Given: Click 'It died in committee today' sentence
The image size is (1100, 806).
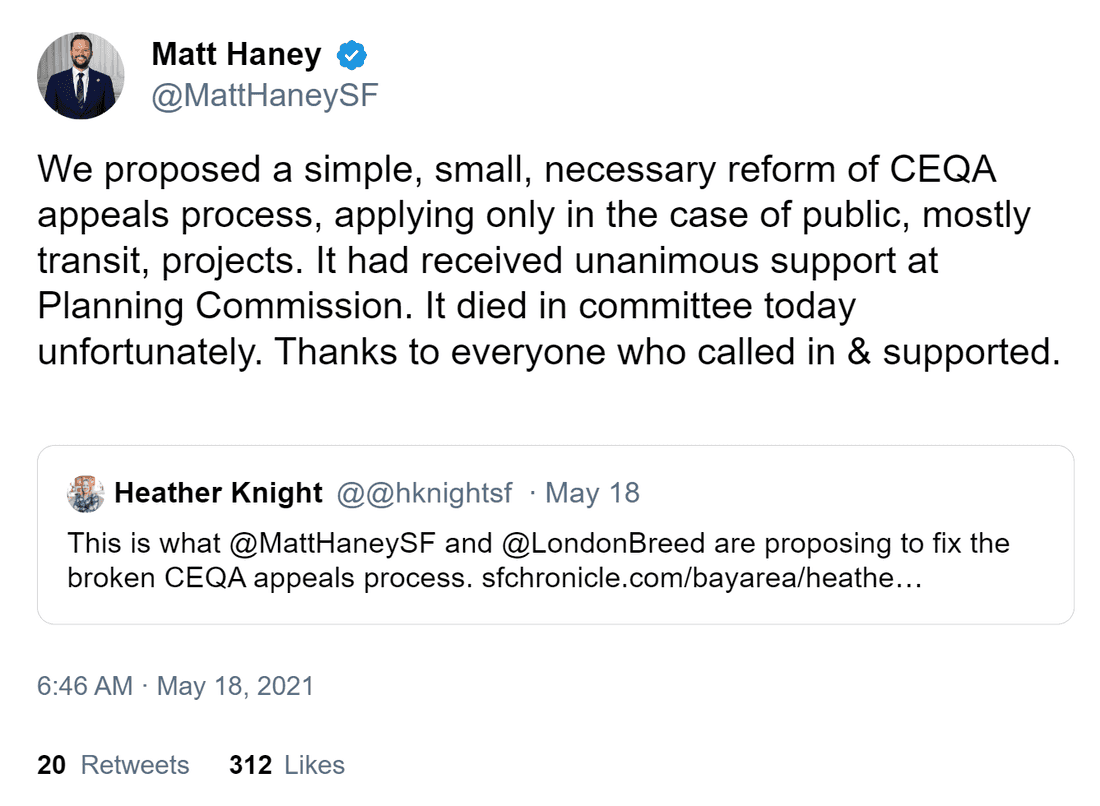Looking at the screenshot, I should point(640,306).
